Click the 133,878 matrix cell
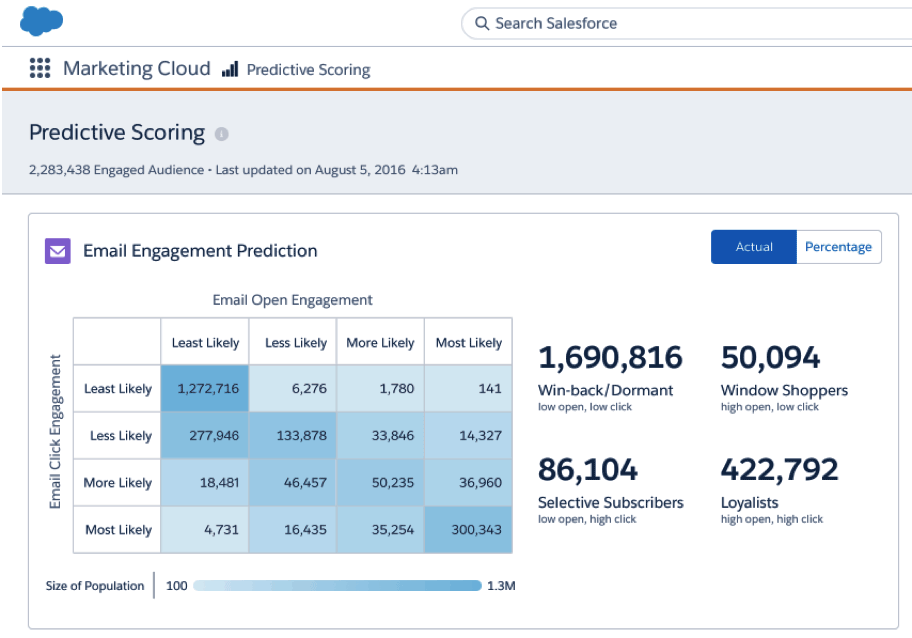The image size is (912, 638). [x=292, y=436]
